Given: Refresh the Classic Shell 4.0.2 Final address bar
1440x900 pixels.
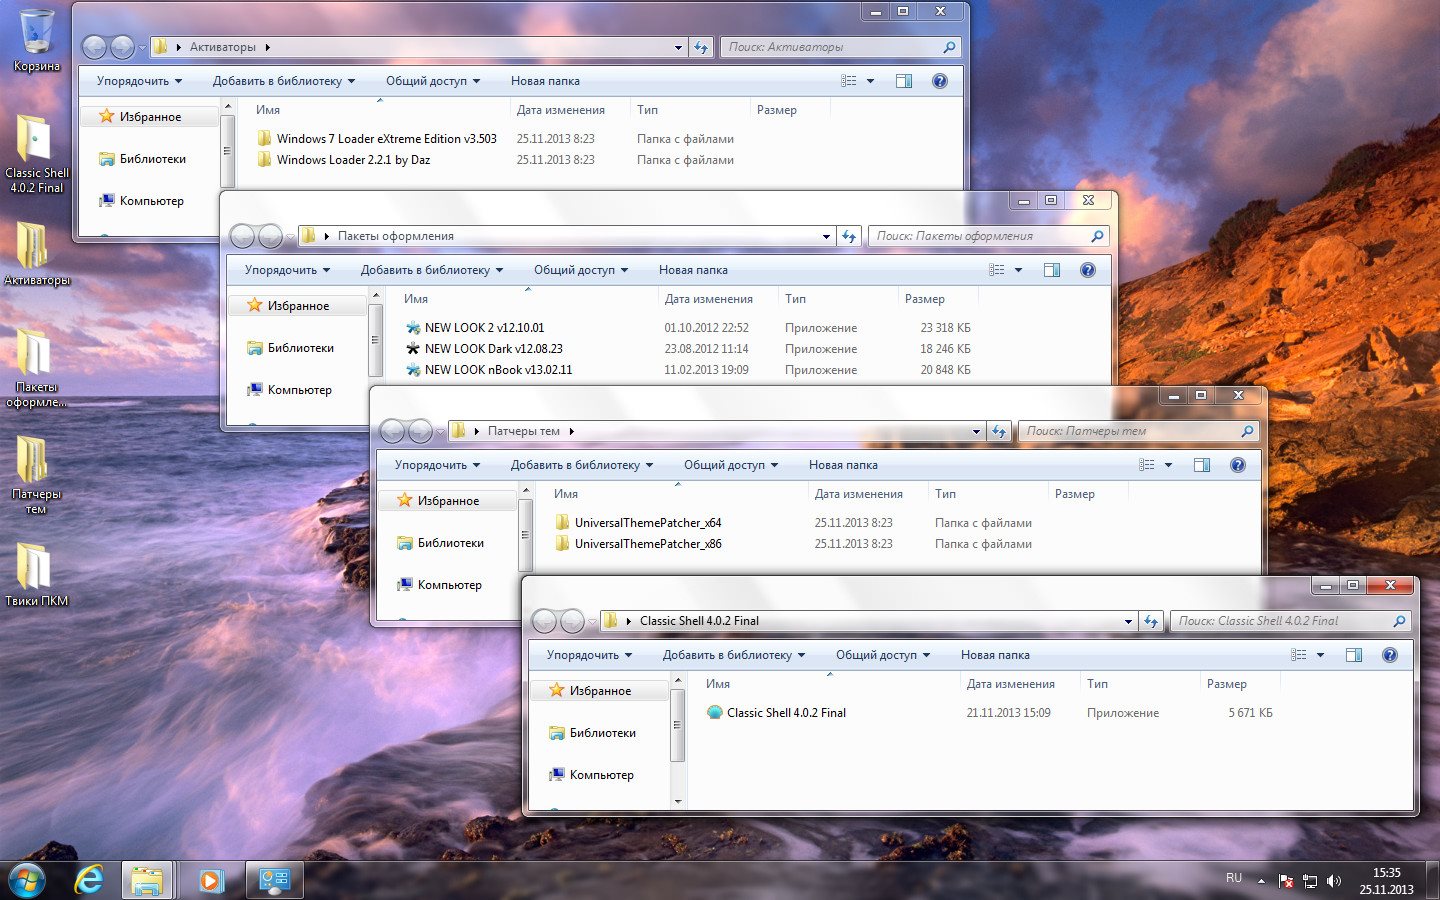Looking at the screenshot, I should coord(1151,621).
